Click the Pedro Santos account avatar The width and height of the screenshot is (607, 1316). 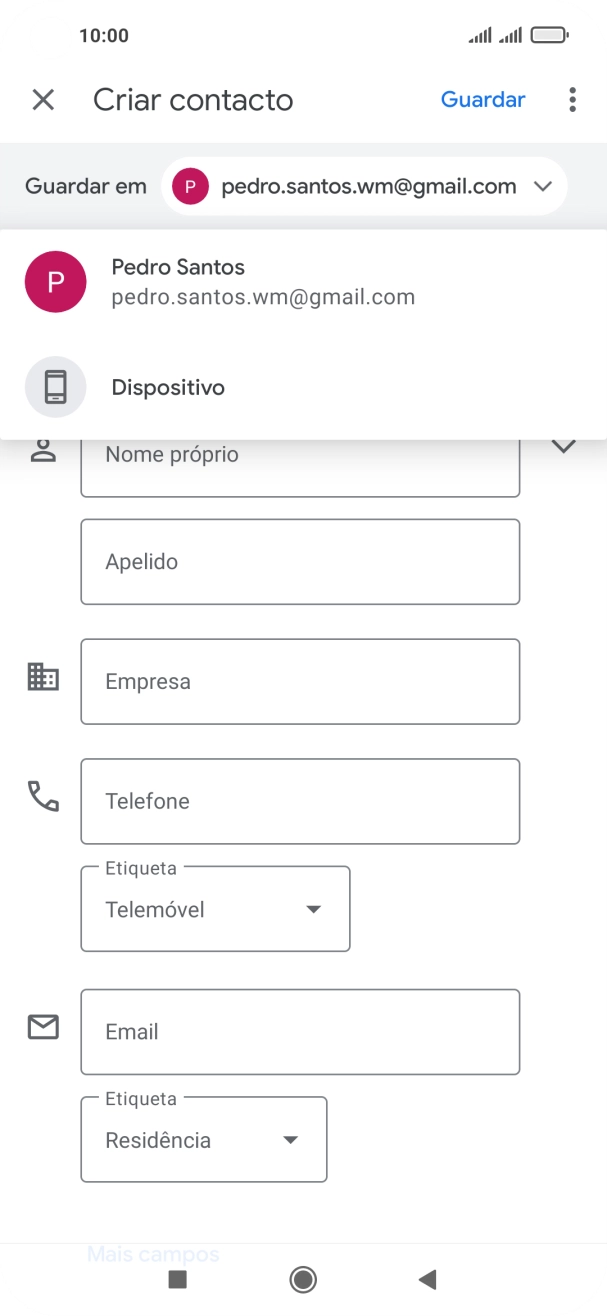pyautogui.click(x=55, y=281)
